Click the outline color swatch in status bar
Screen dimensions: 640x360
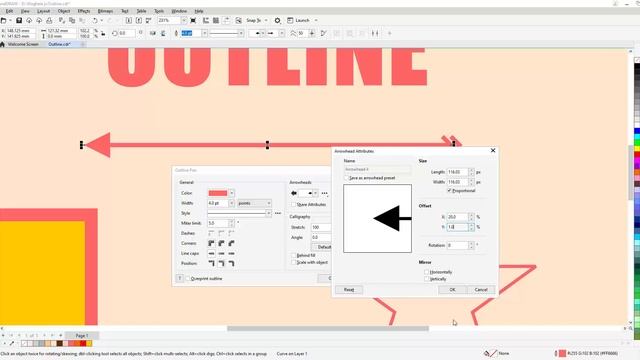point(562,353)
